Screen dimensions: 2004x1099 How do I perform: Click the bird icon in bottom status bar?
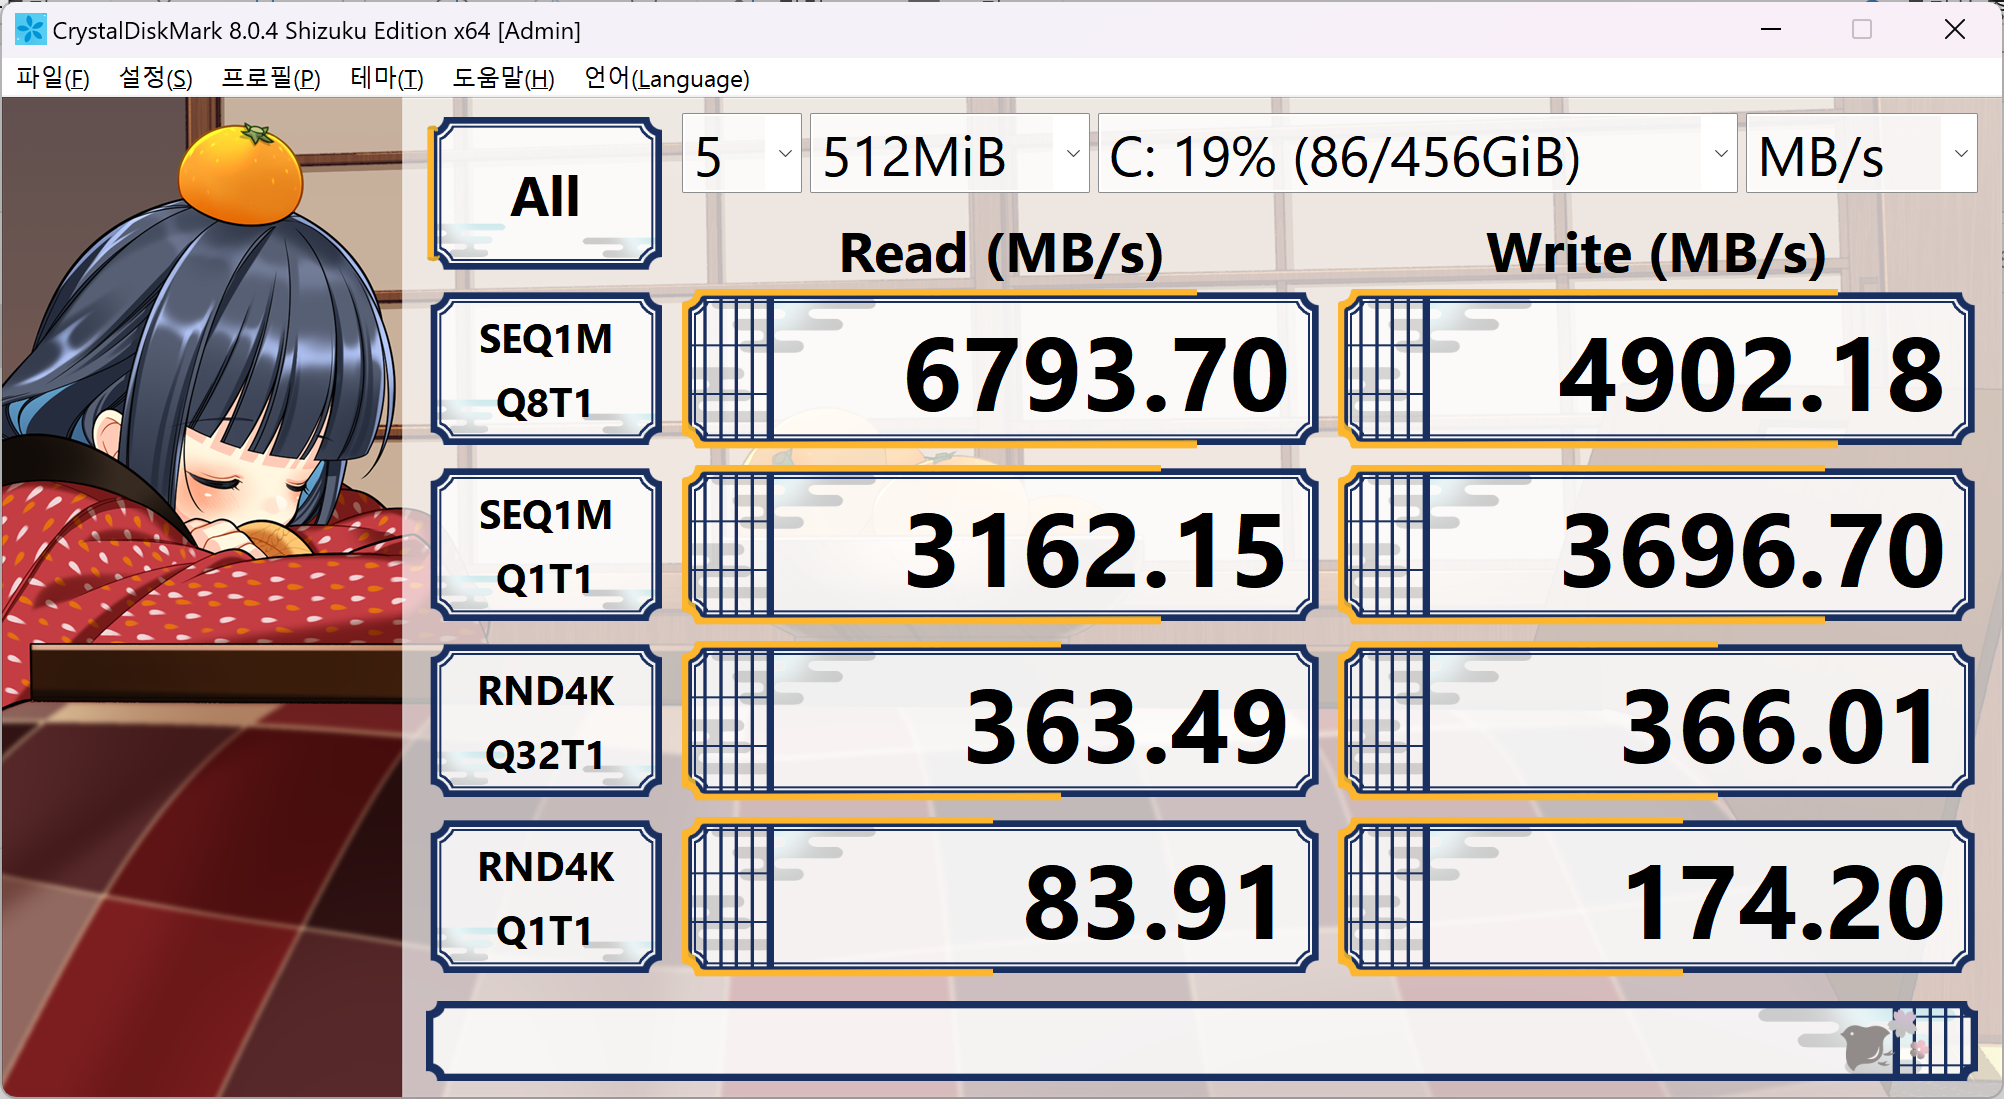[1865, 1046]
